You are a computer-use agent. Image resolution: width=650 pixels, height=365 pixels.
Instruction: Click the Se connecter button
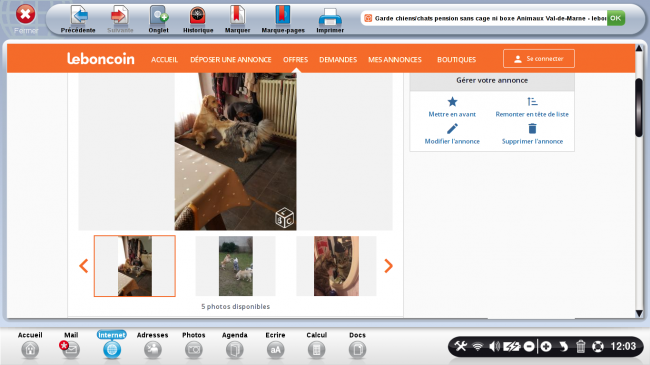(x=539, y=58)
